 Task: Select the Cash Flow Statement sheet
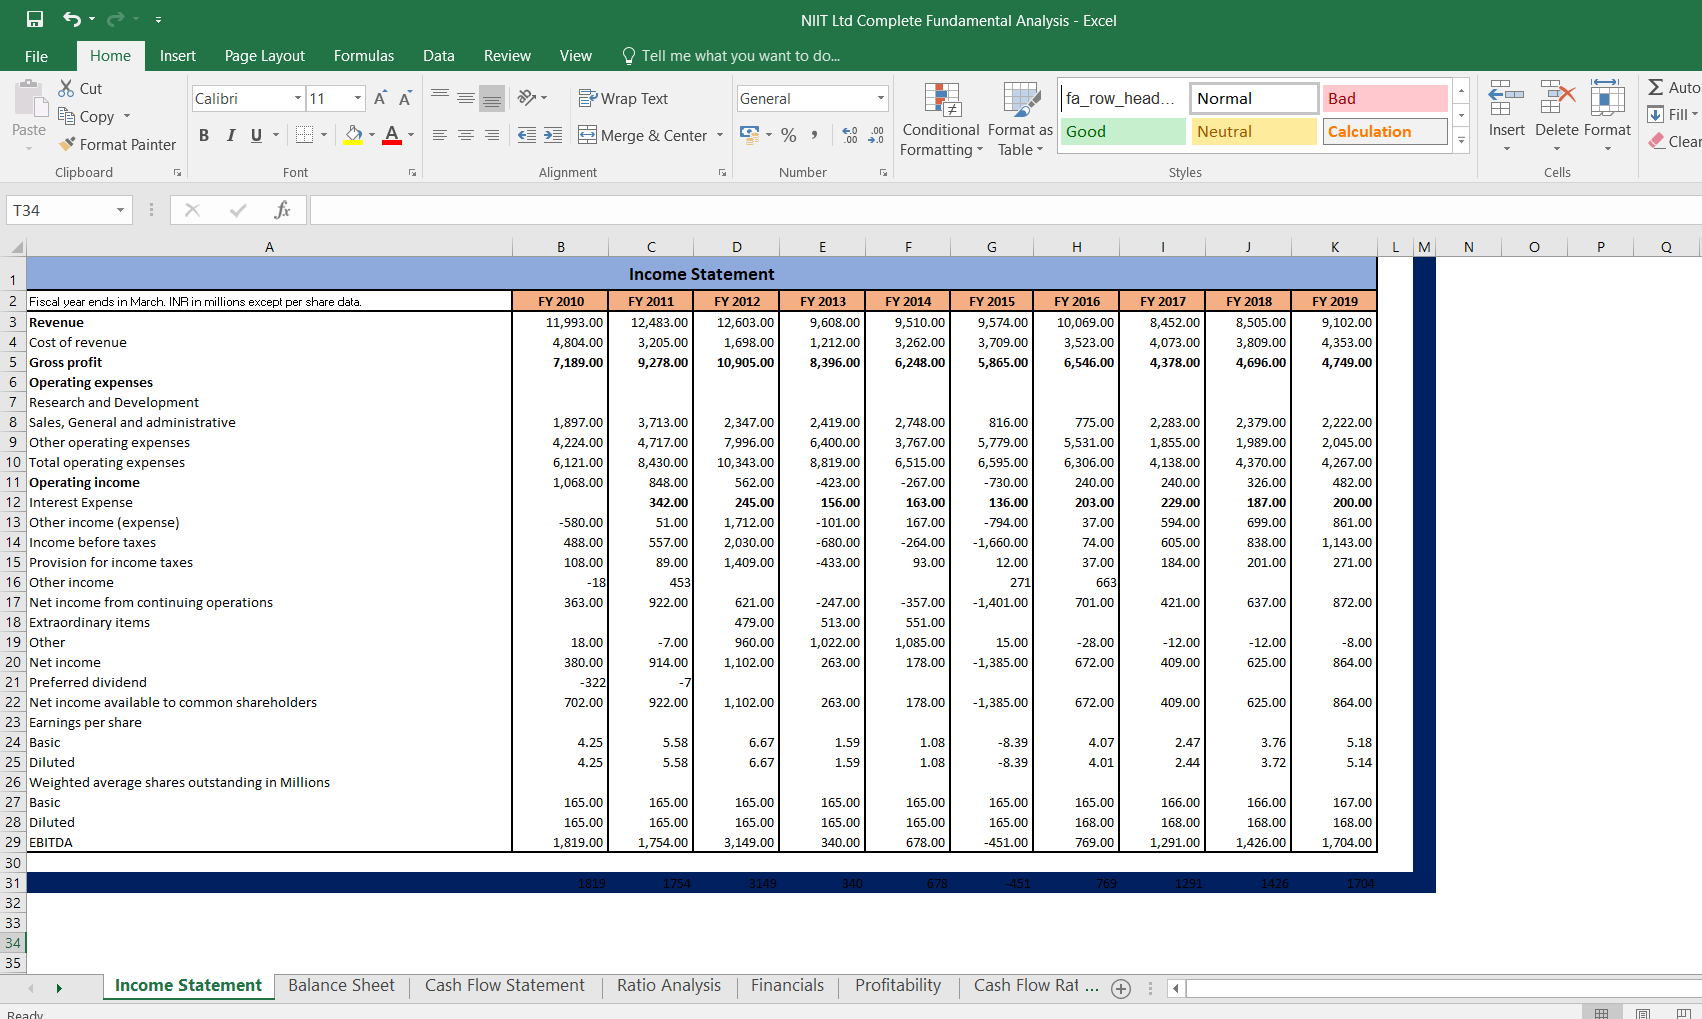pyautogui.click(x=504, y=986)
